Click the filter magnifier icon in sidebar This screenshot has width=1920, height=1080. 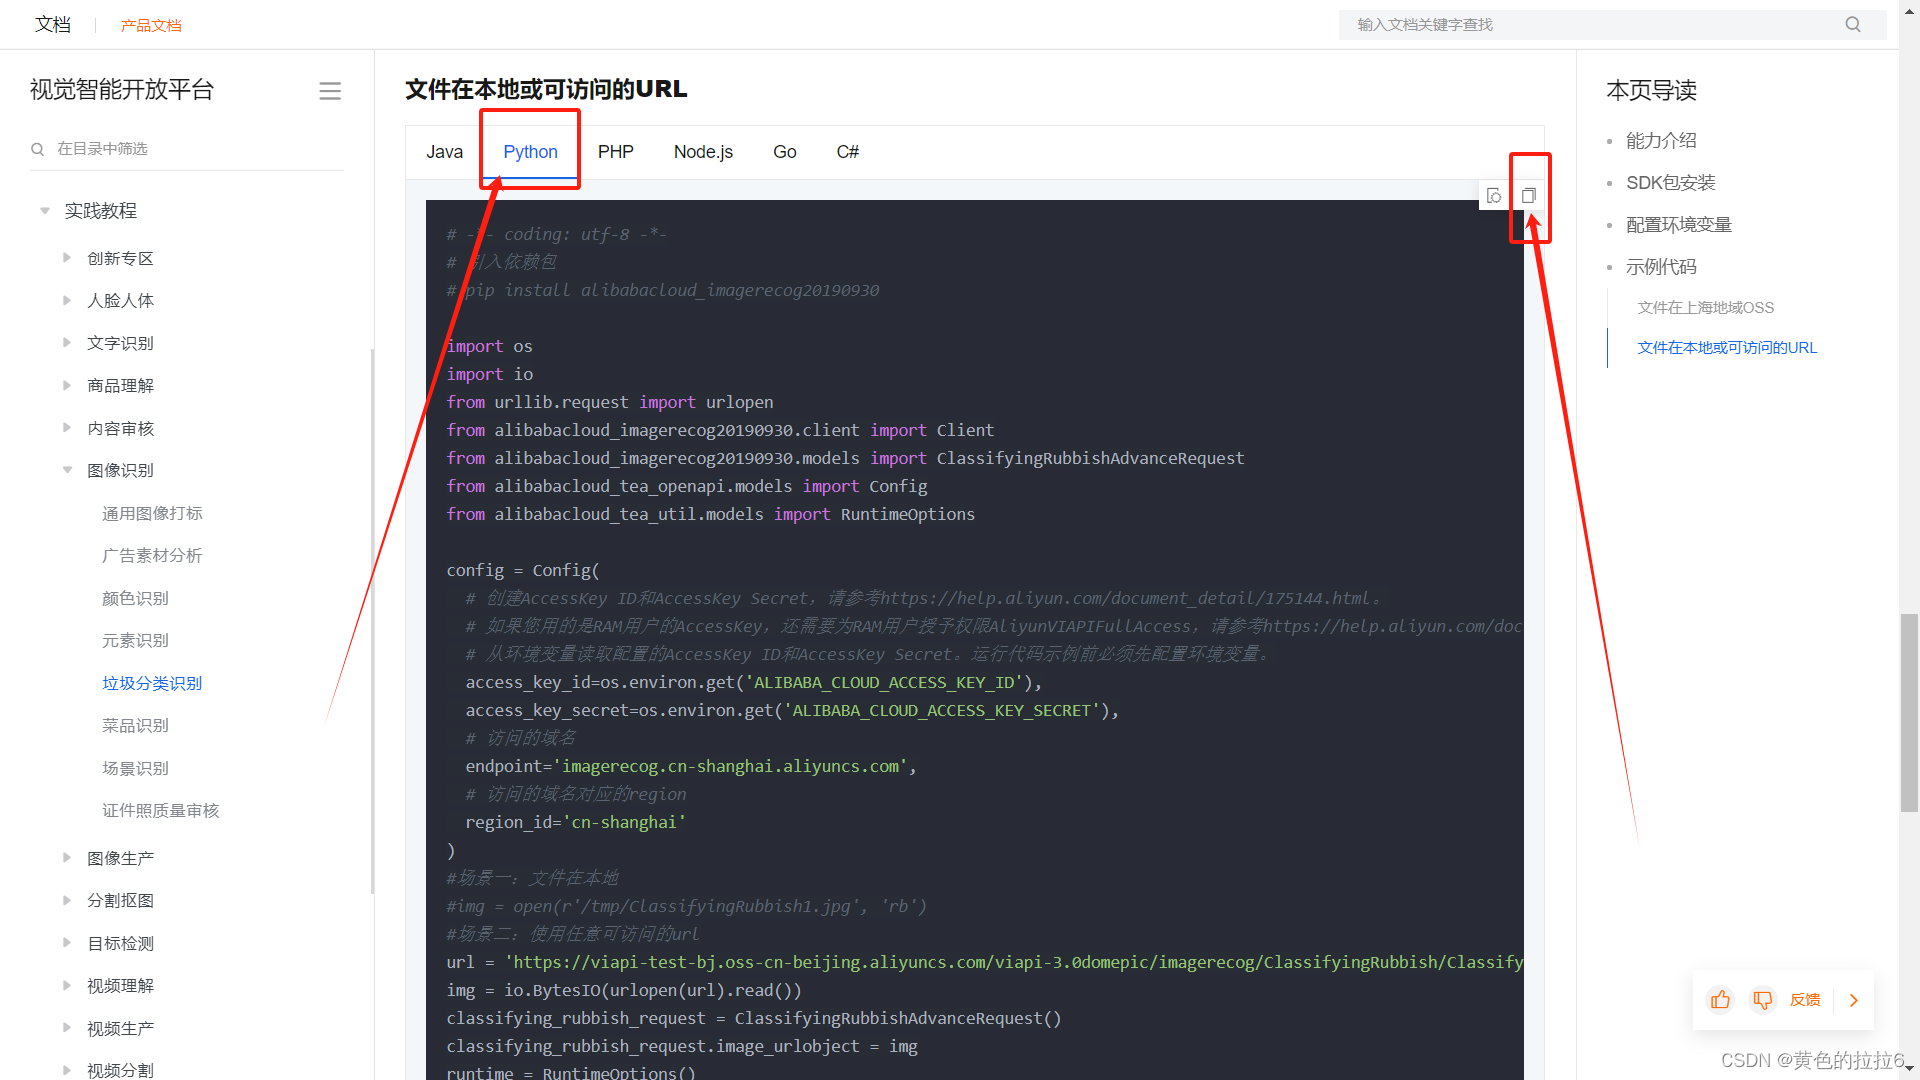[x=38, y=149]
